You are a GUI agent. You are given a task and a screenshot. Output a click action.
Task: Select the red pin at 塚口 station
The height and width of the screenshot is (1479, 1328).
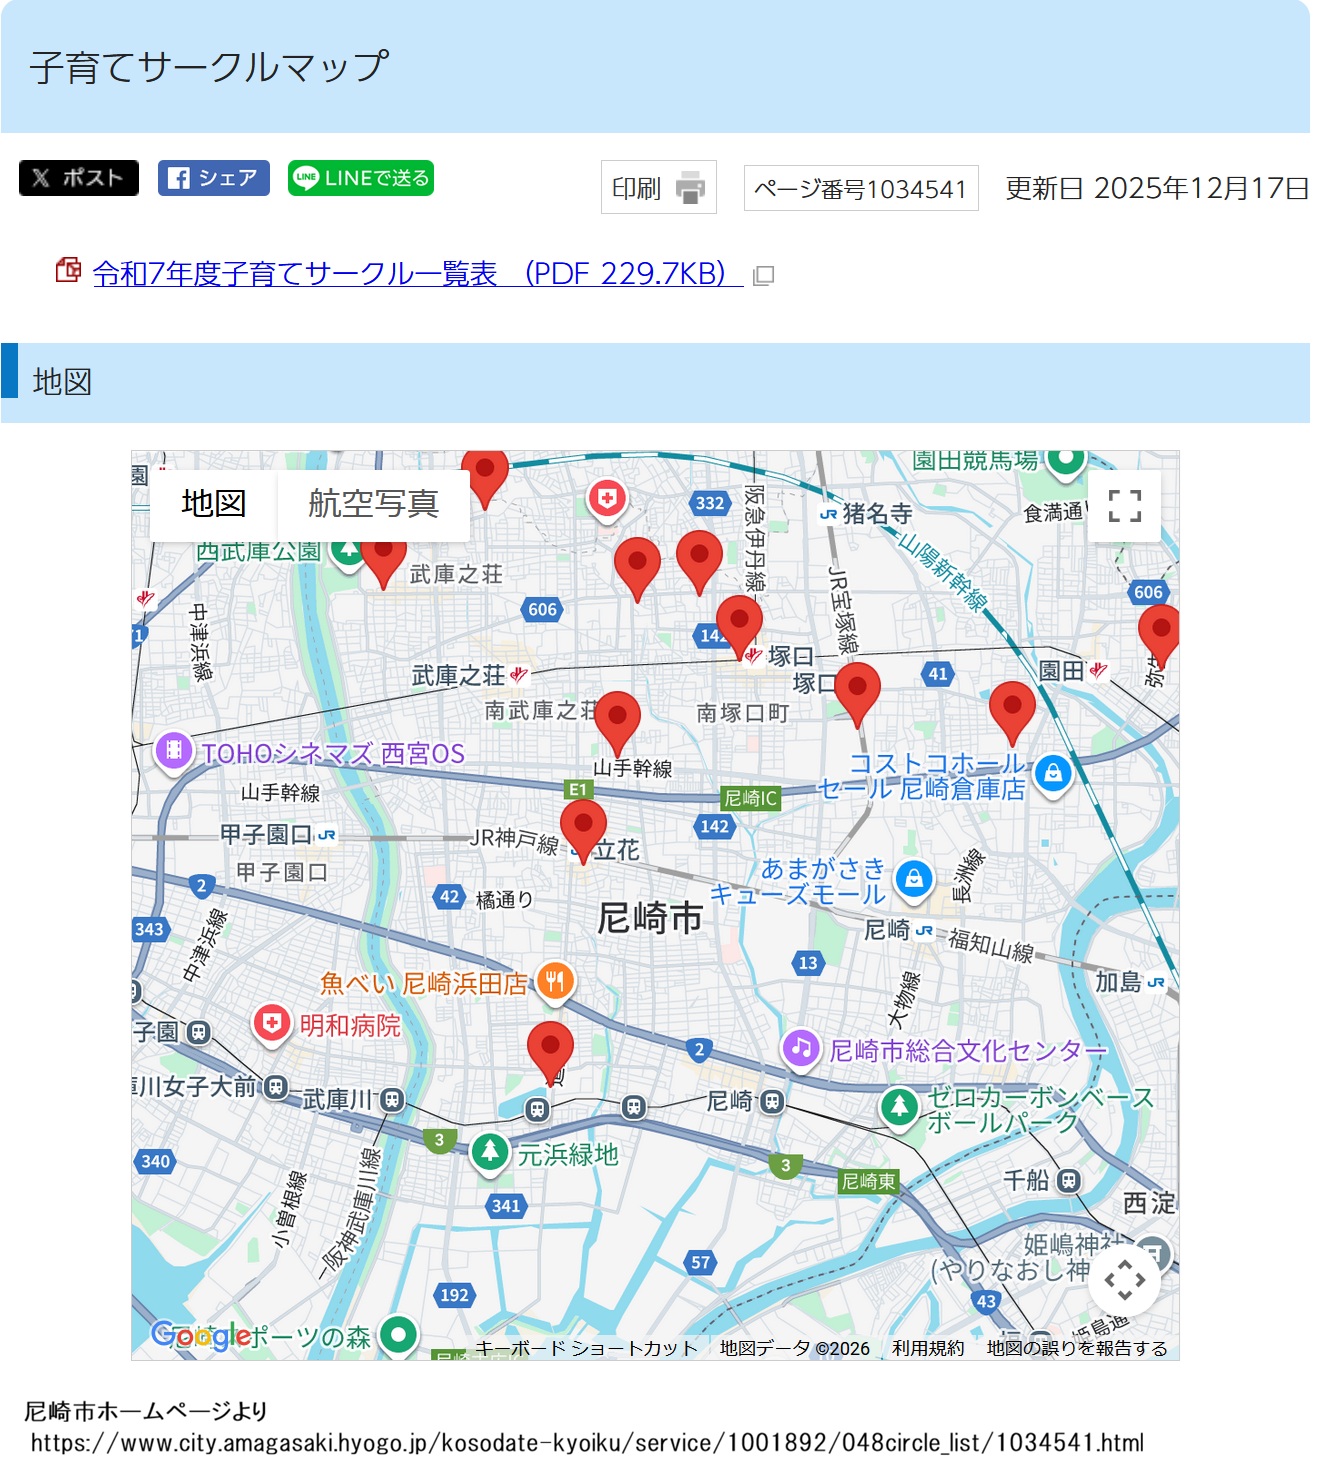click(739, 622)
